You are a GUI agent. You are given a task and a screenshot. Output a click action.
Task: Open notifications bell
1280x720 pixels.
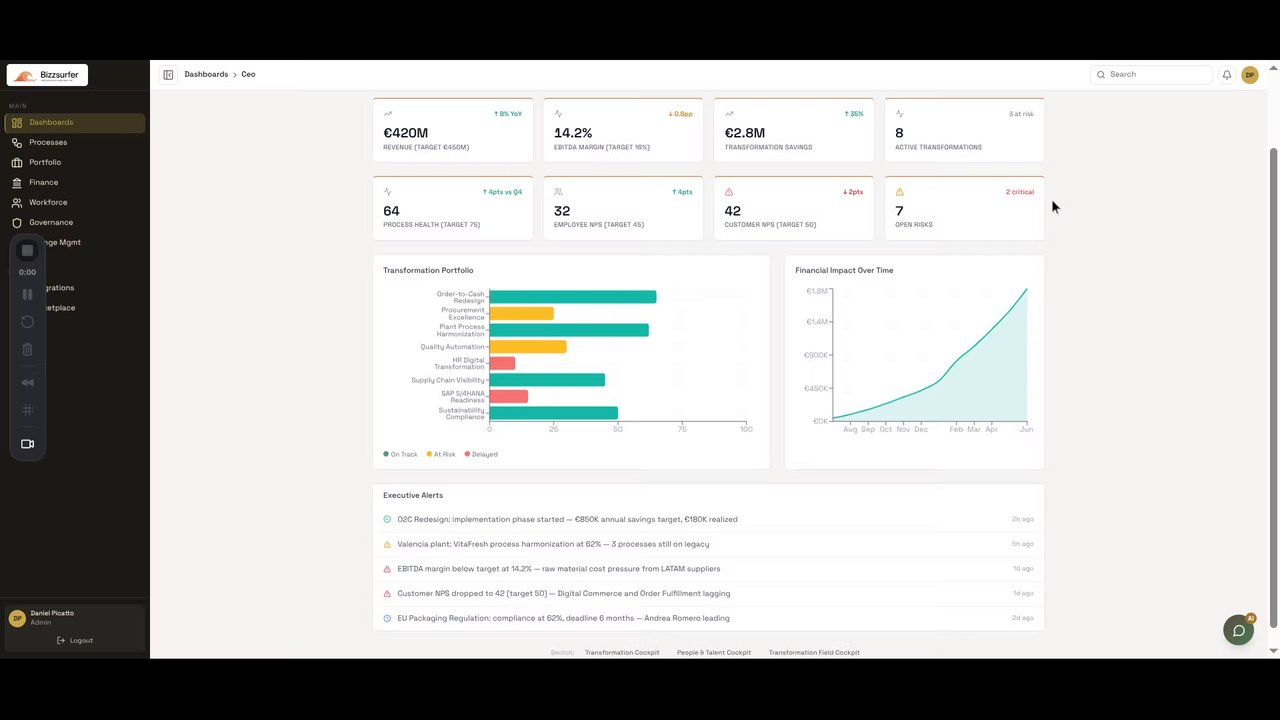coord(1227,74)
